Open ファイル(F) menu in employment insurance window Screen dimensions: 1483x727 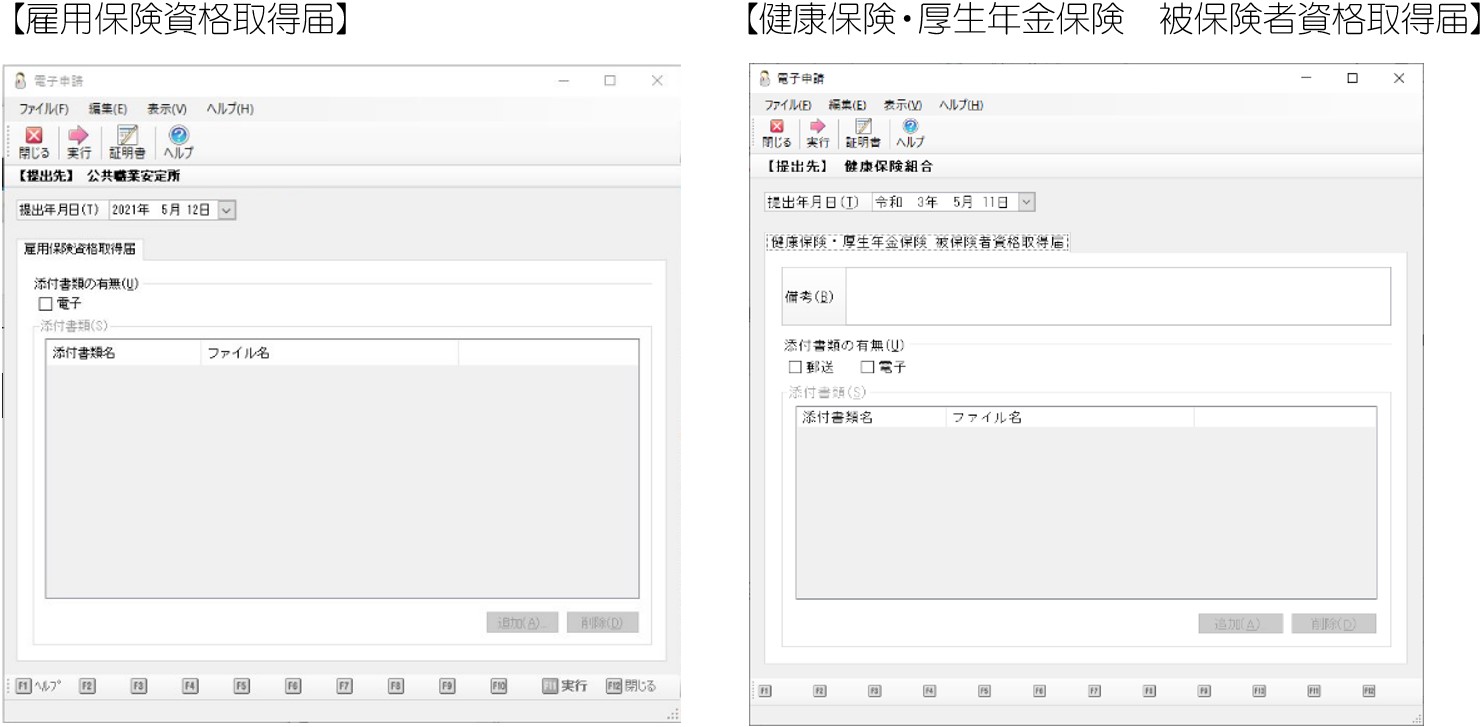tap(44, 109)
